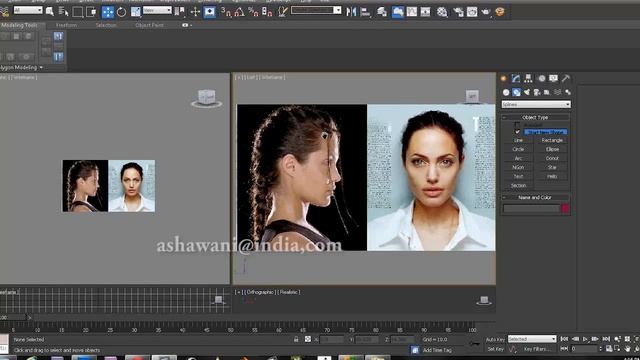Screen dimensions: 640x360
Task: Switch to the Object Paint ribbon tab
Action: pos(149,25)
